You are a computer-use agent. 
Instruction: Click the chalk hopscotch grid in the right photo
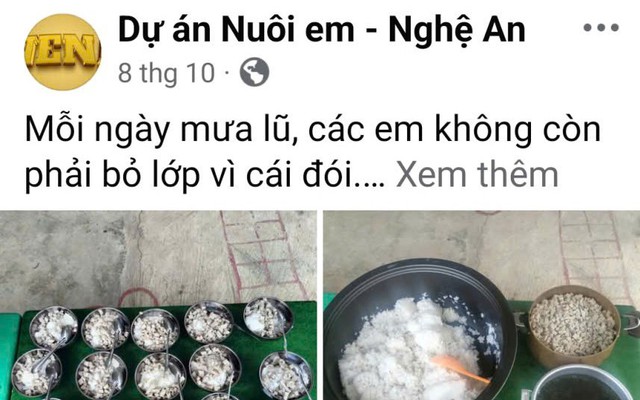pos(592,251)
